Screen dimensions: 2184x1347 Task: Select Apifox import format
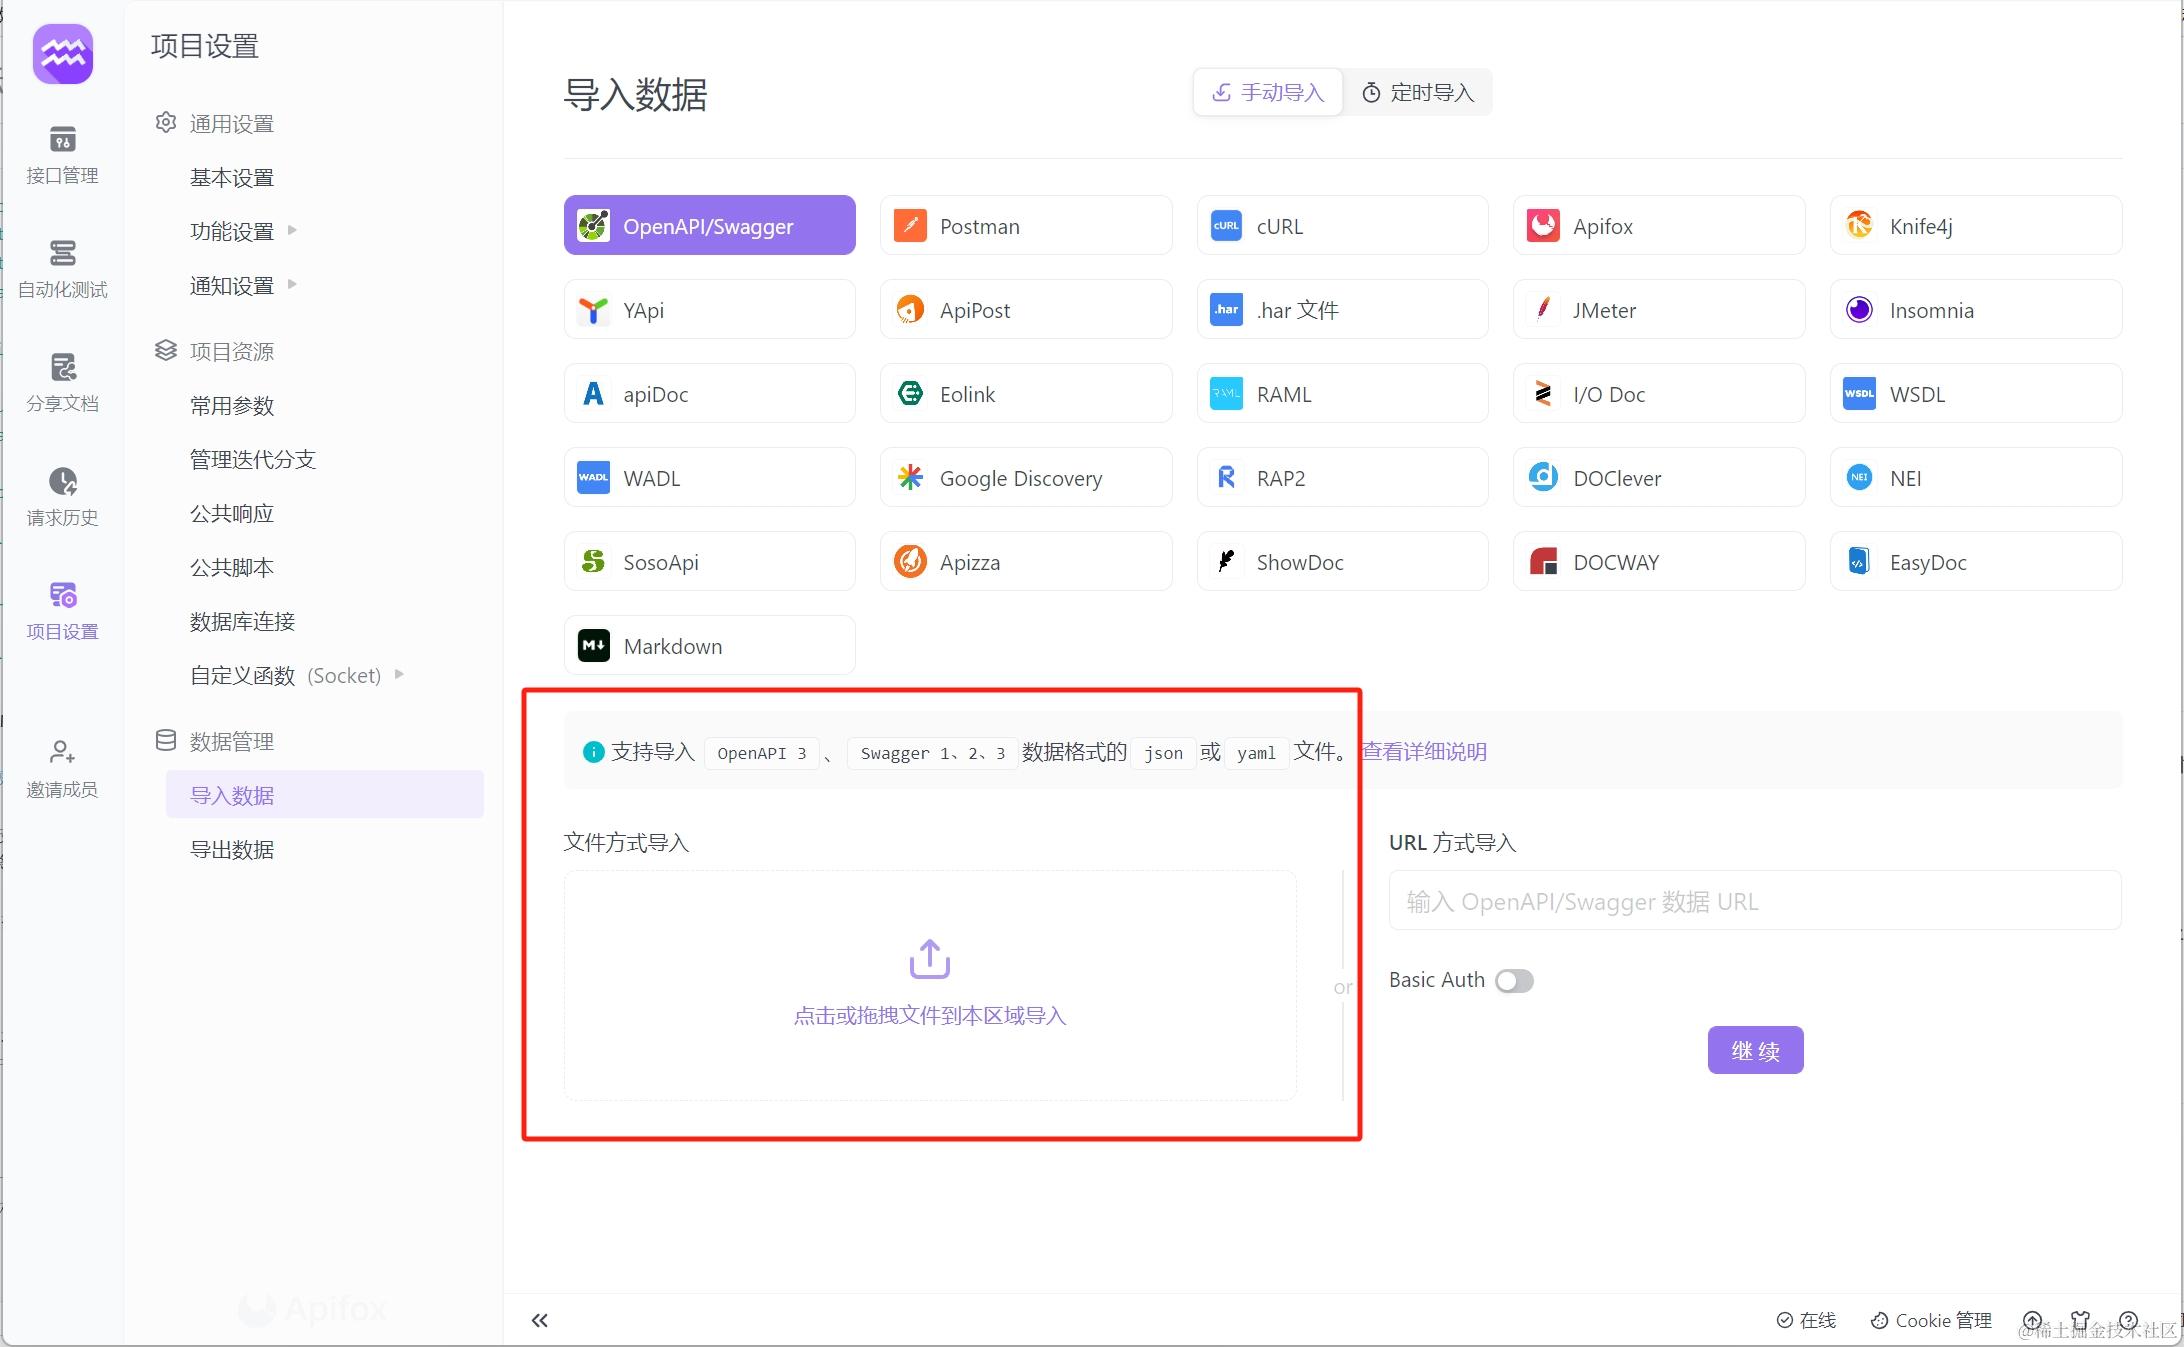click(1660, 226)
